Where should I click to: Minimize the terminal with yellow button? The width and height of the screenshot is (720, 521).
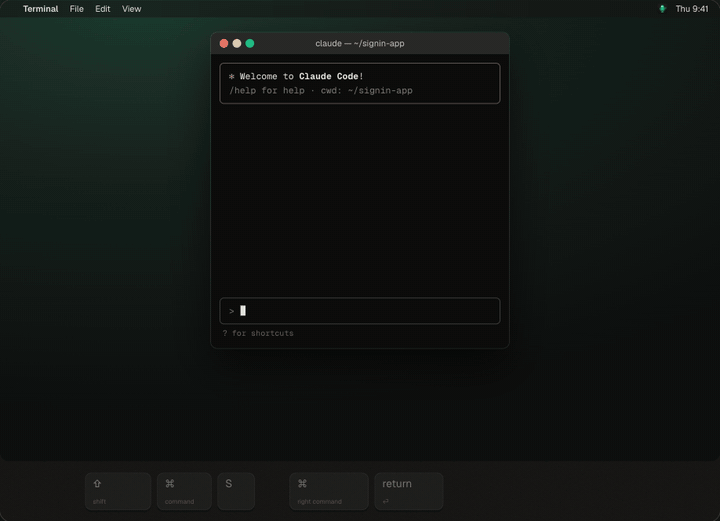pyautogui.click(x=237, y=43)
